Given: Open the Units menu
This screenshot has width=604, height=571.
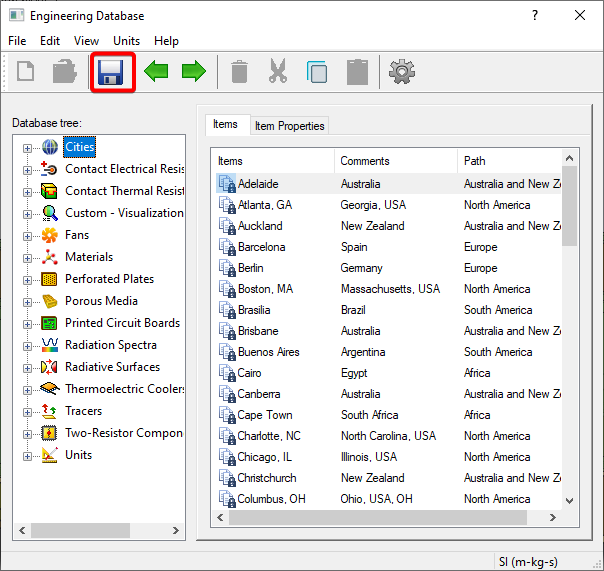Looking at the screenshot, I should pos(126,41).
